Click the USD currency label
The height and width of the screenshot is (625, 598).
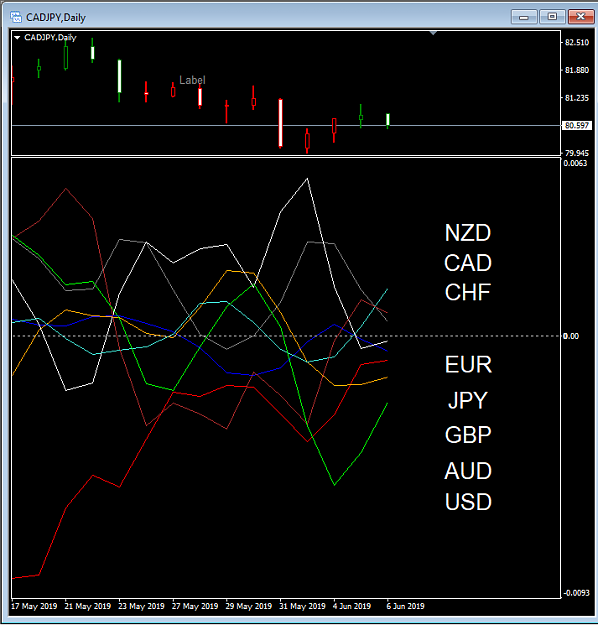[x=468, y=501]
